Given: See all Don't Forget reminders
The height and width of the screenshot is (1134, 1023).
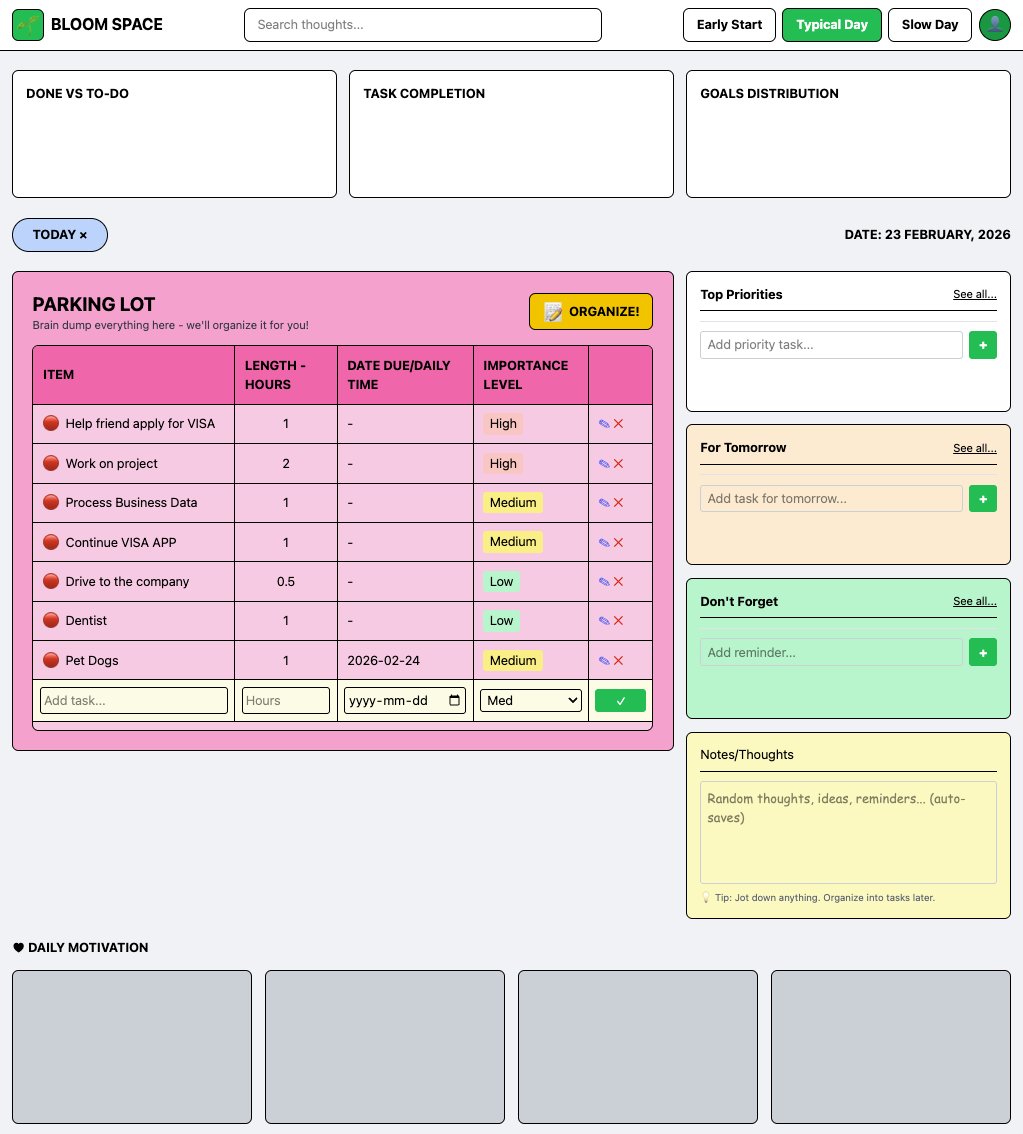Looking at the screenshot, I should pos(974,602).
